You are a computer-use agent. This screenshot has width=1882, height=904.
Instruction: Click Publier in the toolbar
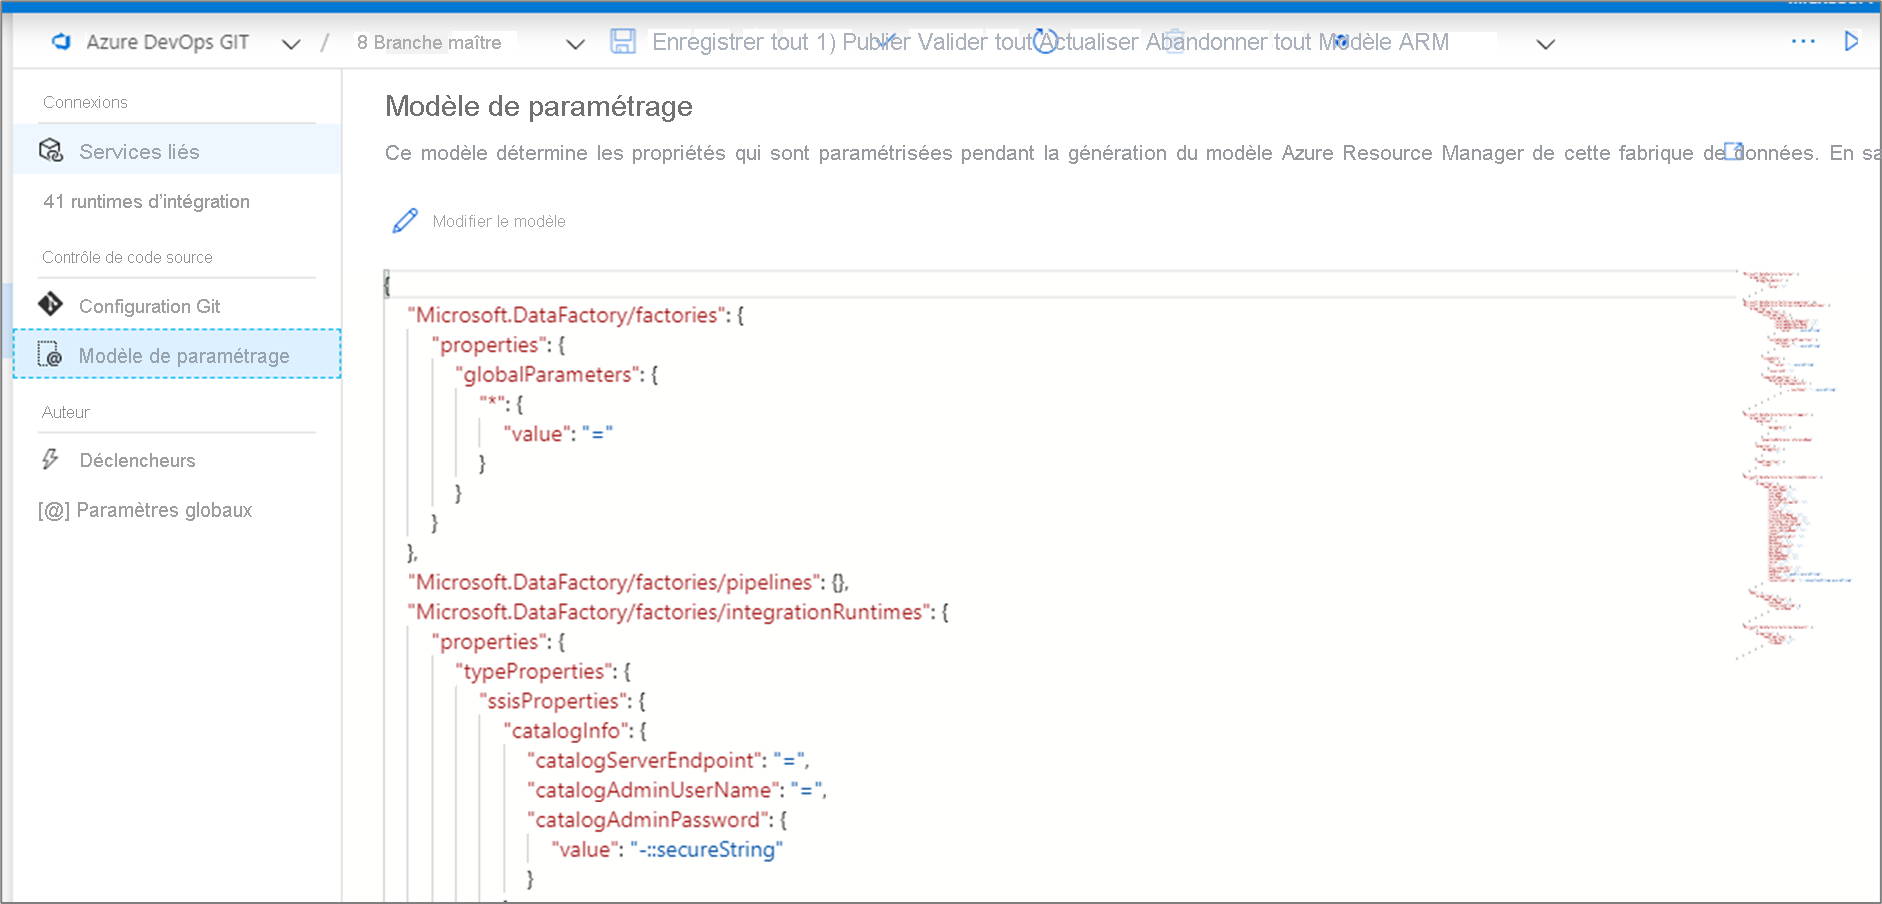(x=876, y=42)
